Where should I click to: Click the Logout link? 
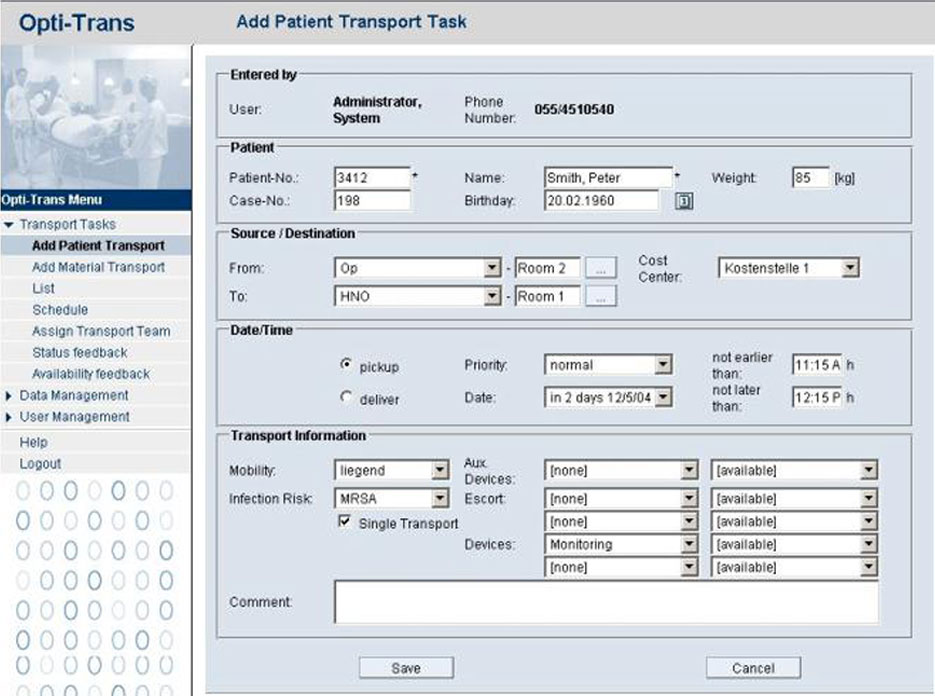[40, 463]
